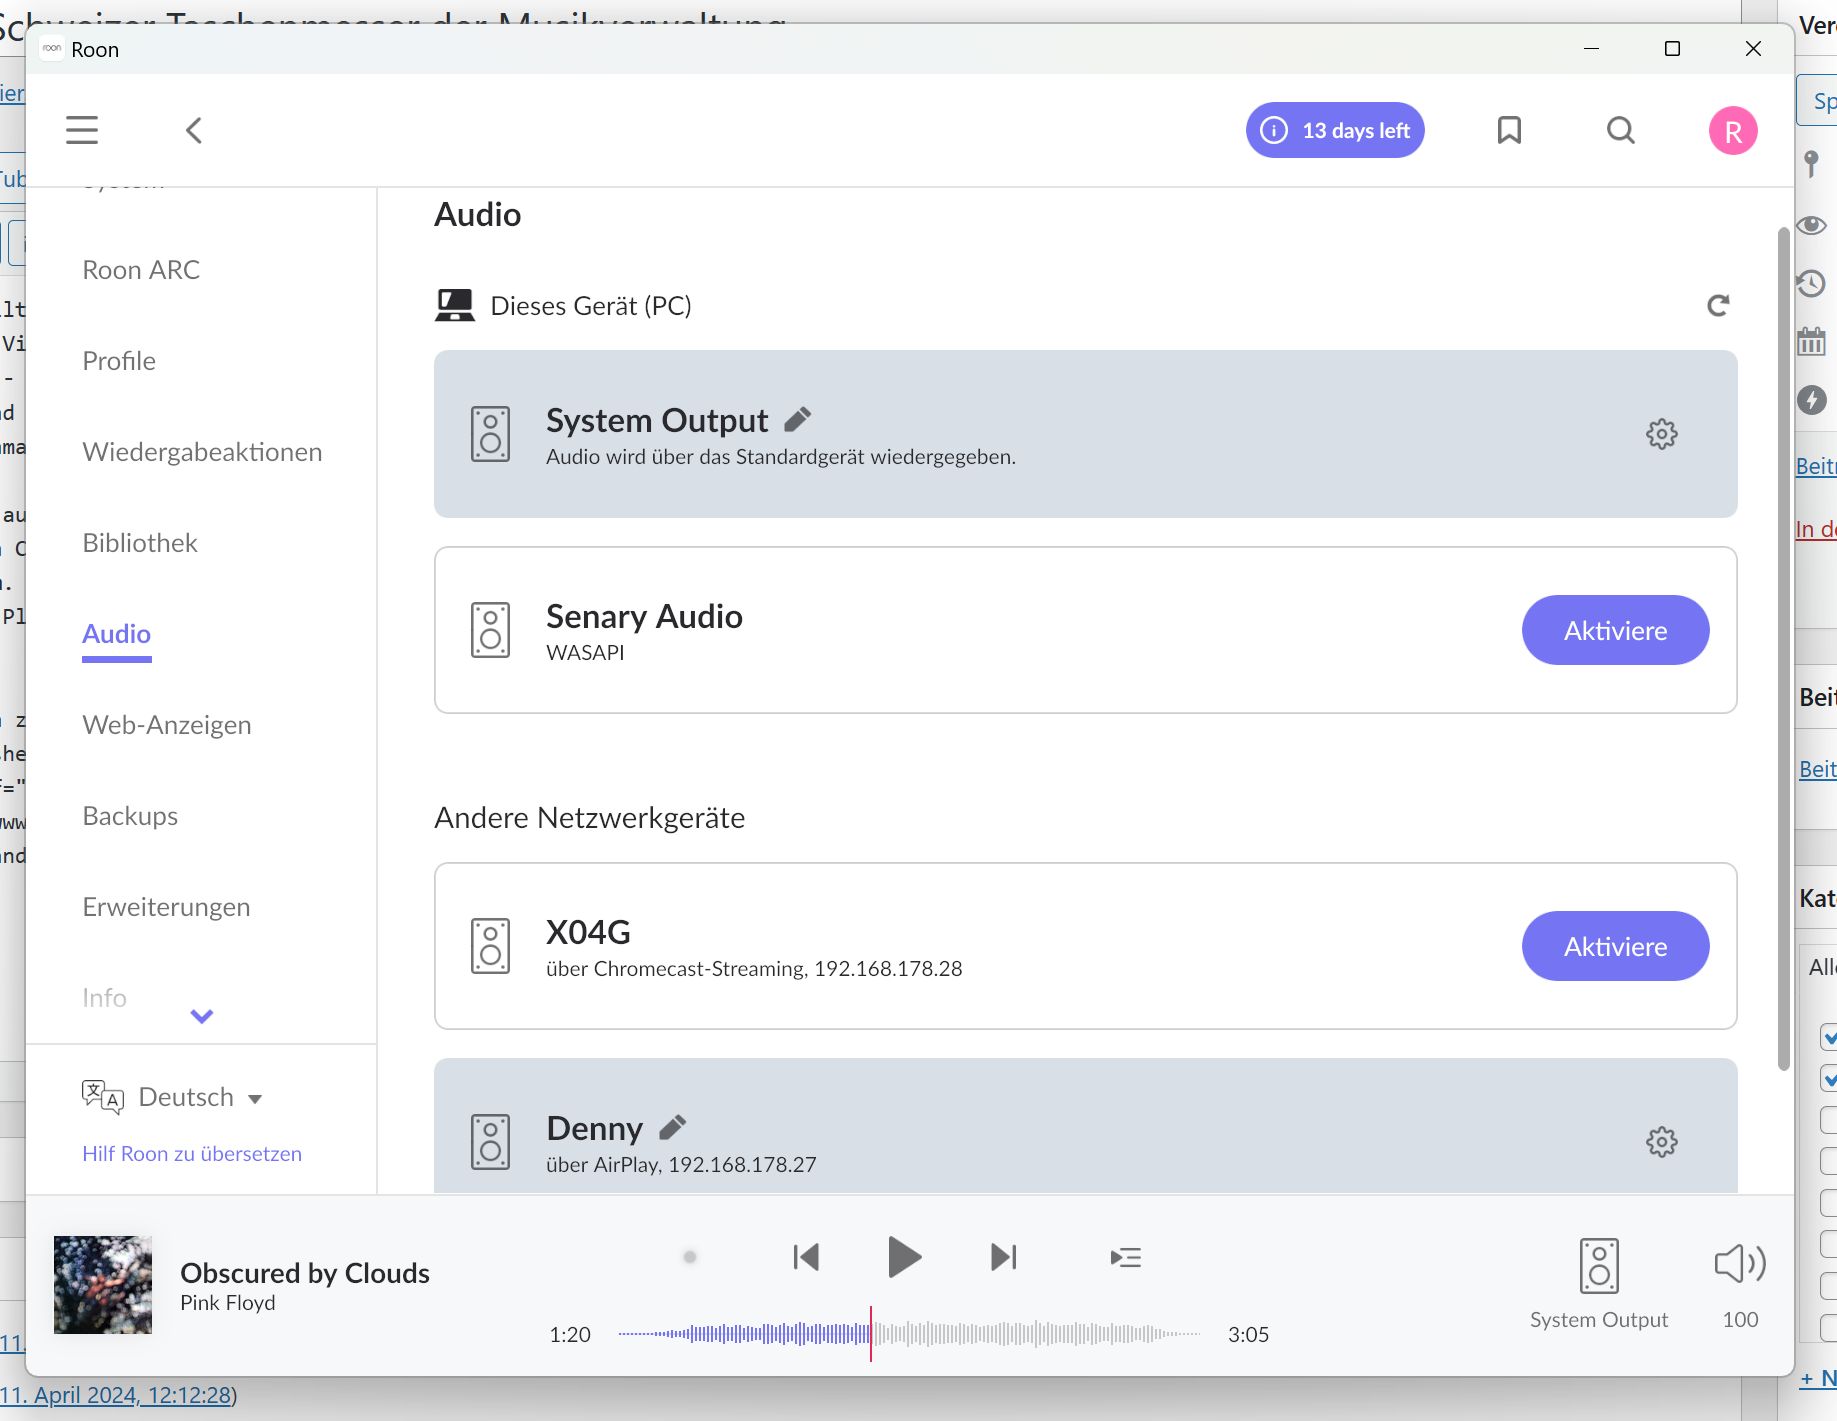
Task: Click the signal path dot indicator
Action: pyautogui.click(x=690, y=1257)
